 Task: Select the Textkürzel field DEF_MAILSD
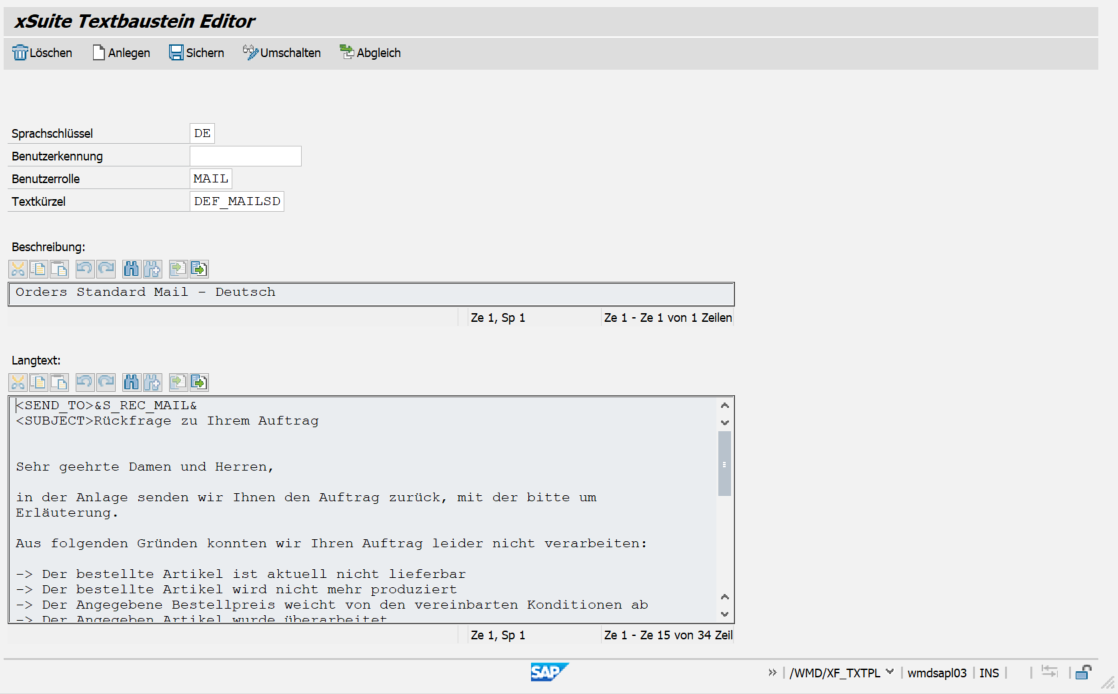tap(237, 202)
